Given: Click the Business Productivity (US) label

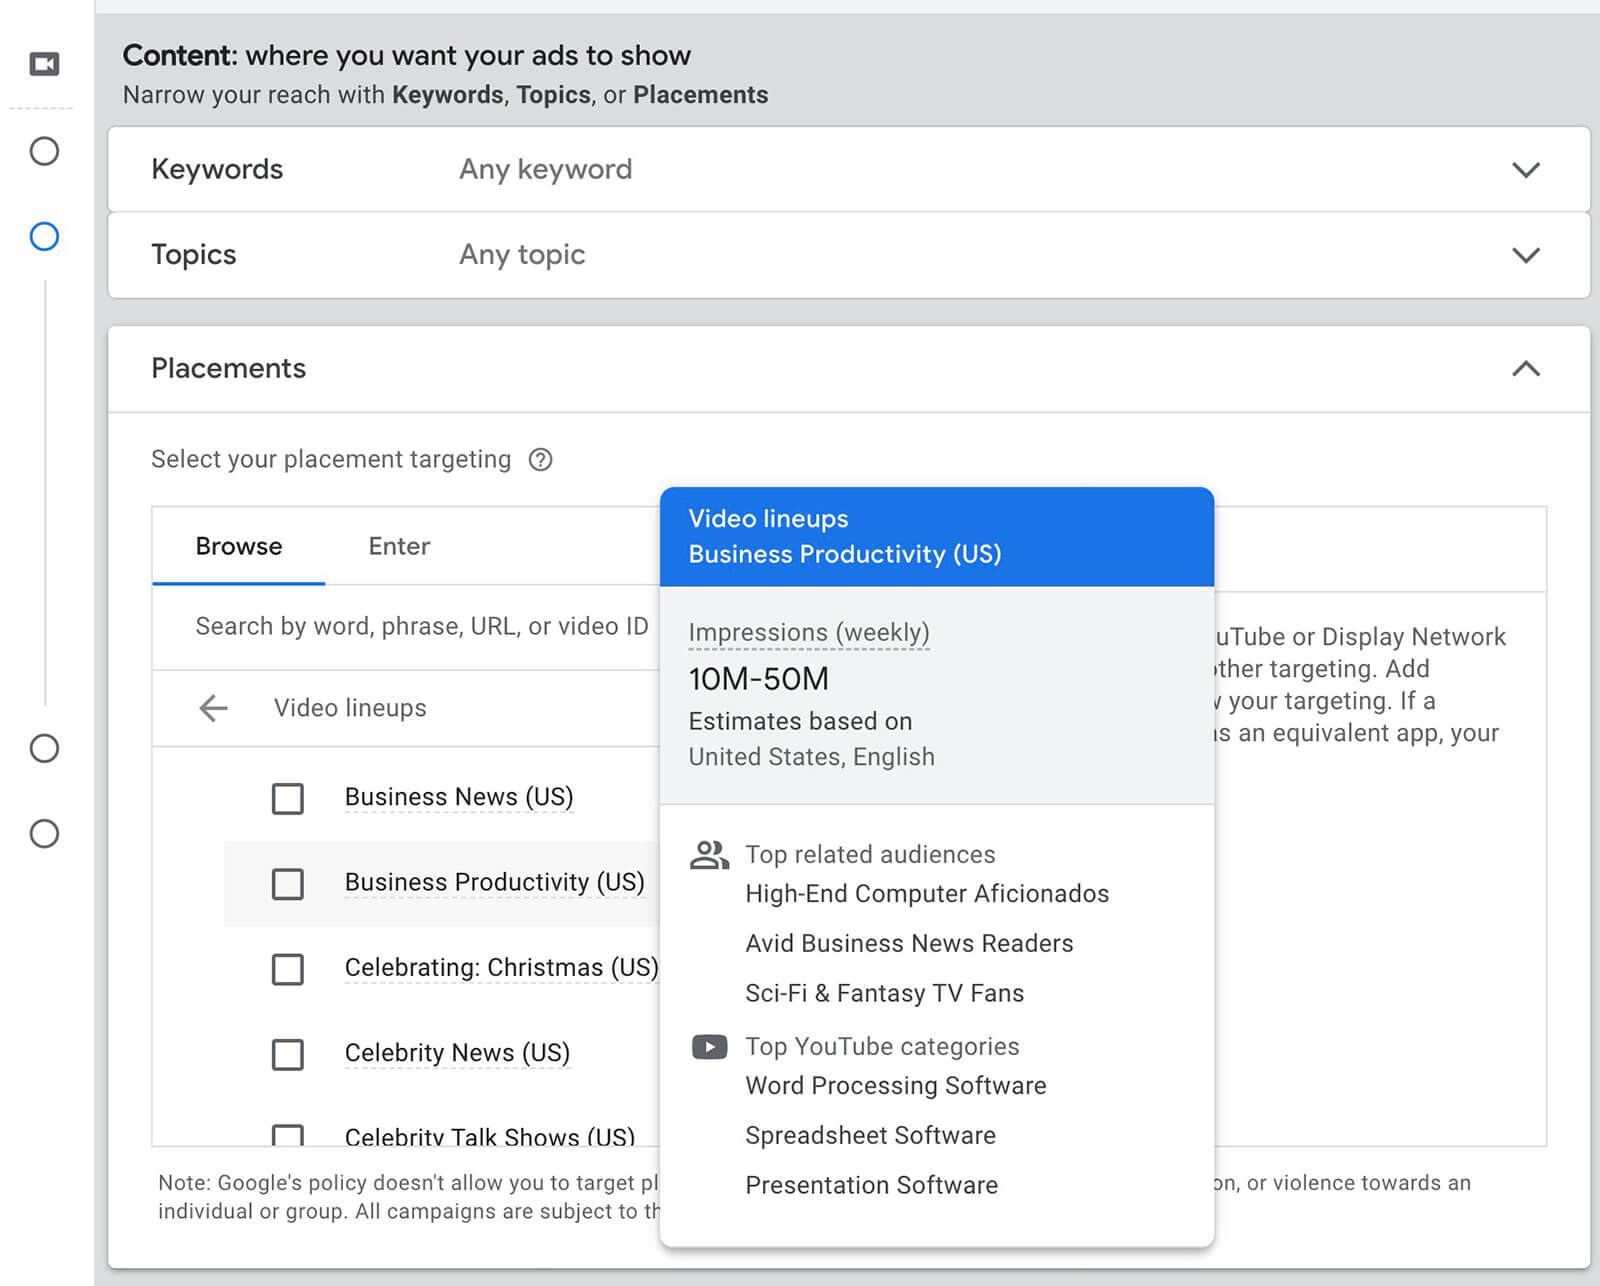Looking at the screenshot, I should click(x=494, y=882).
